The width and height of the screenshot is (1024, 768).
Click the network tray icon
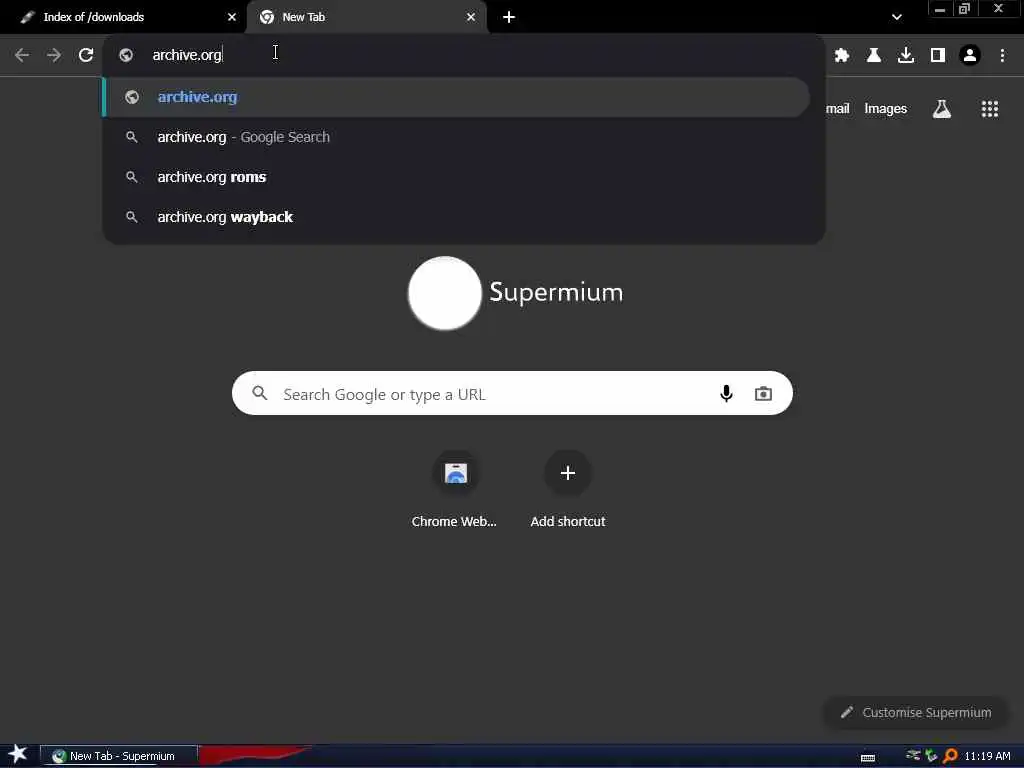(913, 756)
